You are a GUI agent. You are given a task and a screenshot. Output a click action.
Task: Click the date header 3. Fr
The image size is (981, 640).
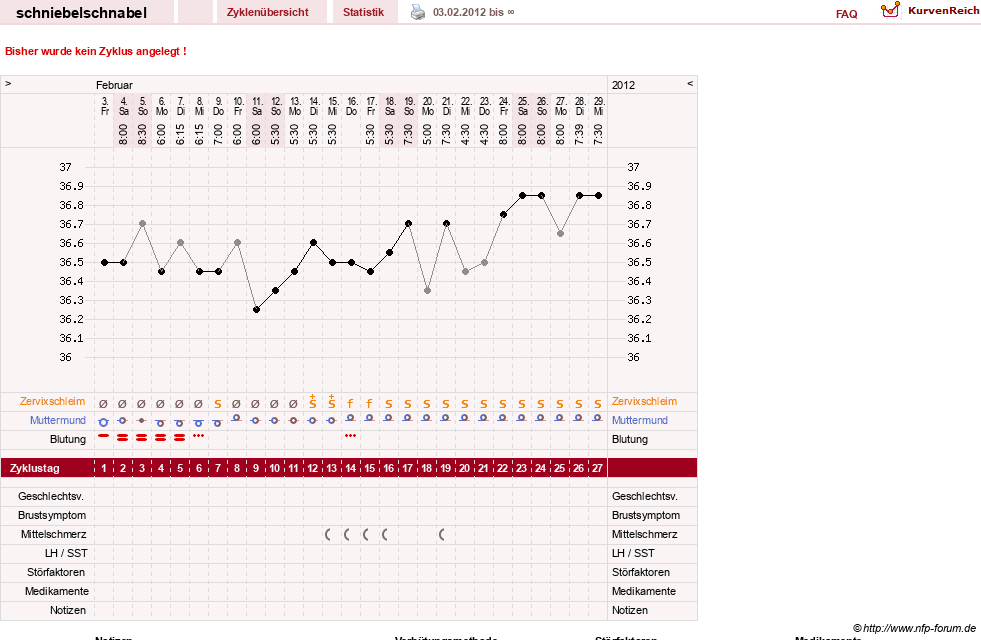coord(104,106)
